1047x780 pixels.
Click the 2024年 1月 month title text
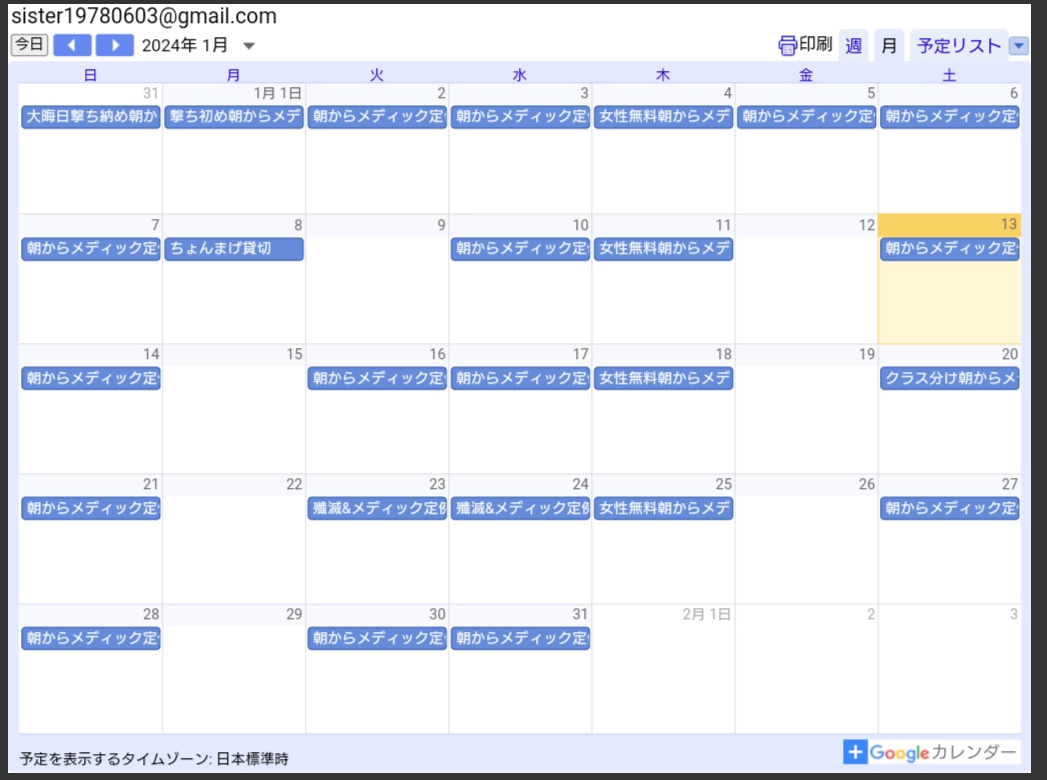coord(185,45)
